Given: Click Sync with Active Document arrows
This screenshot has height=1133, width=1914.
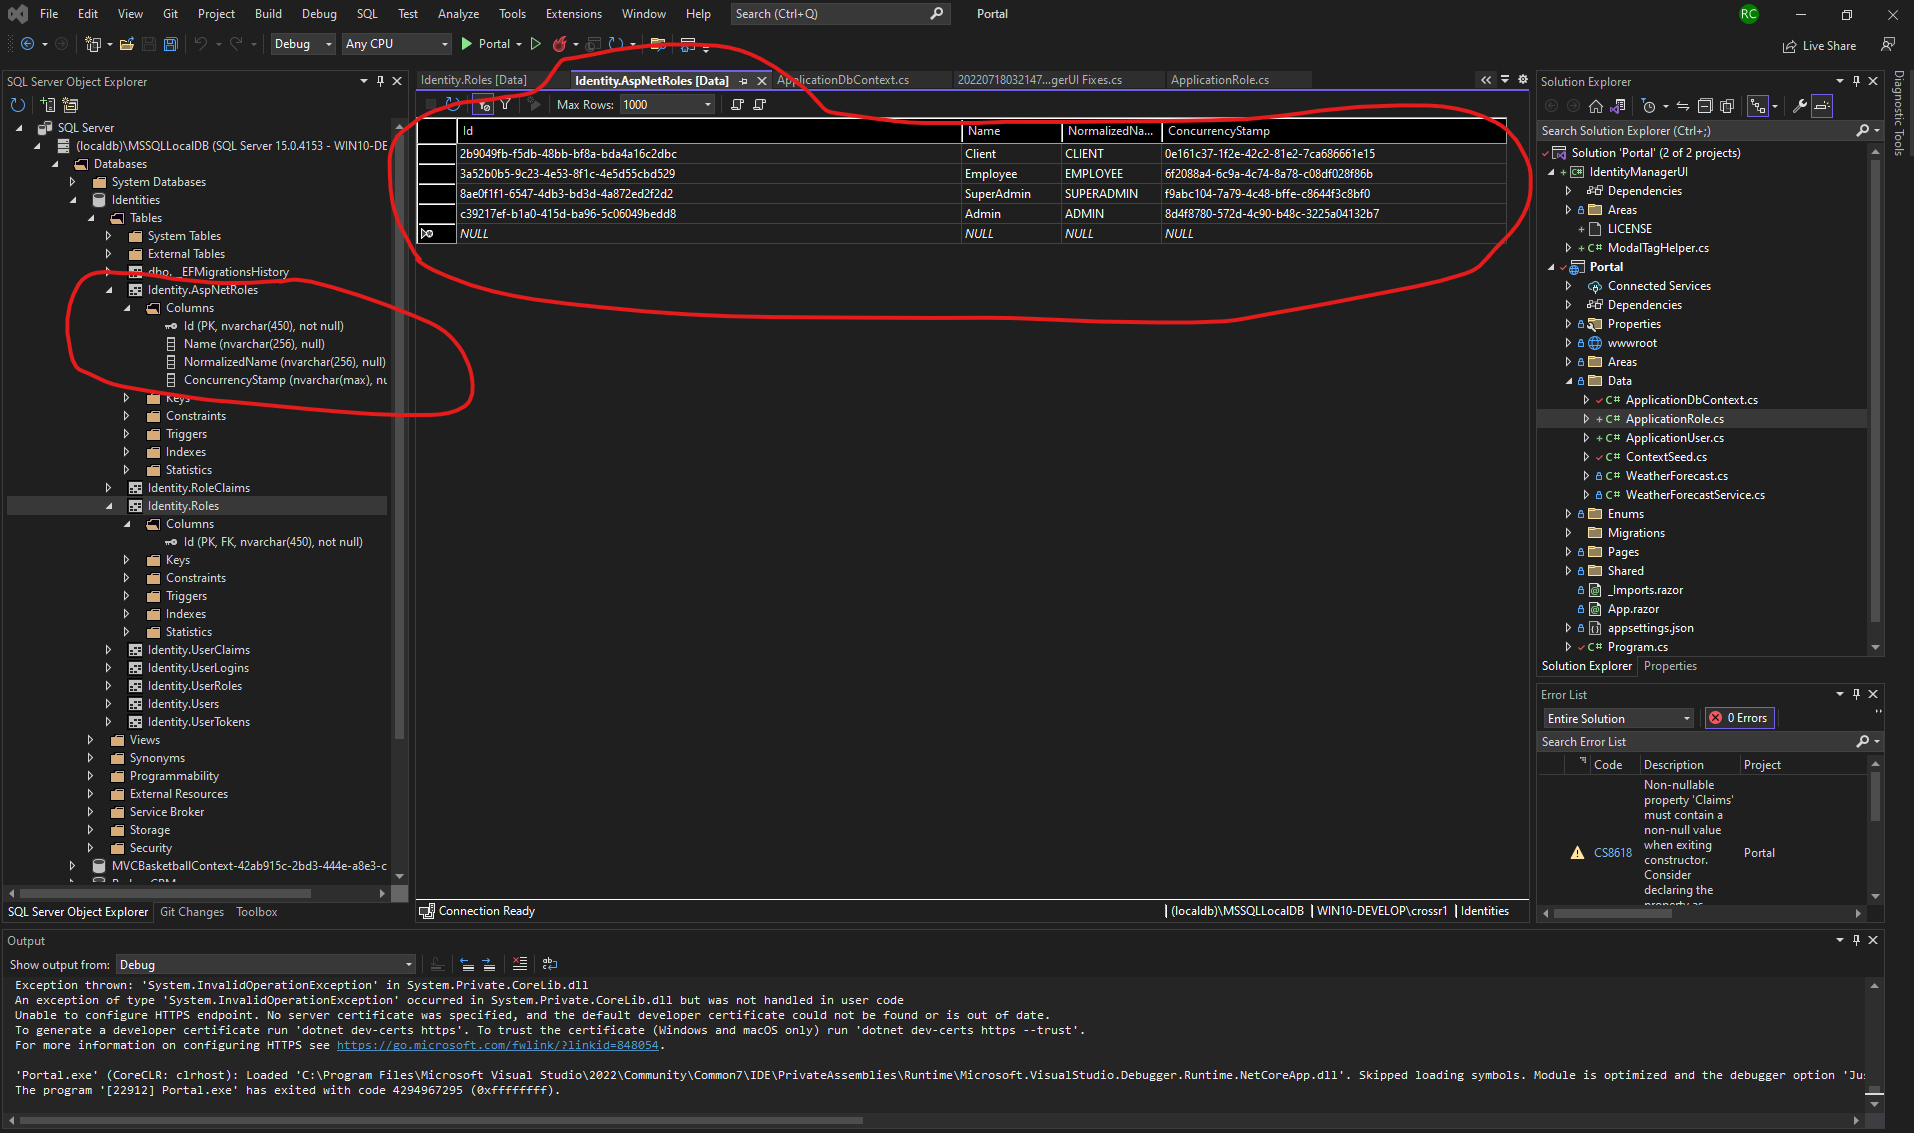Looking at the screenshot, I should (x=1683, y=106).
